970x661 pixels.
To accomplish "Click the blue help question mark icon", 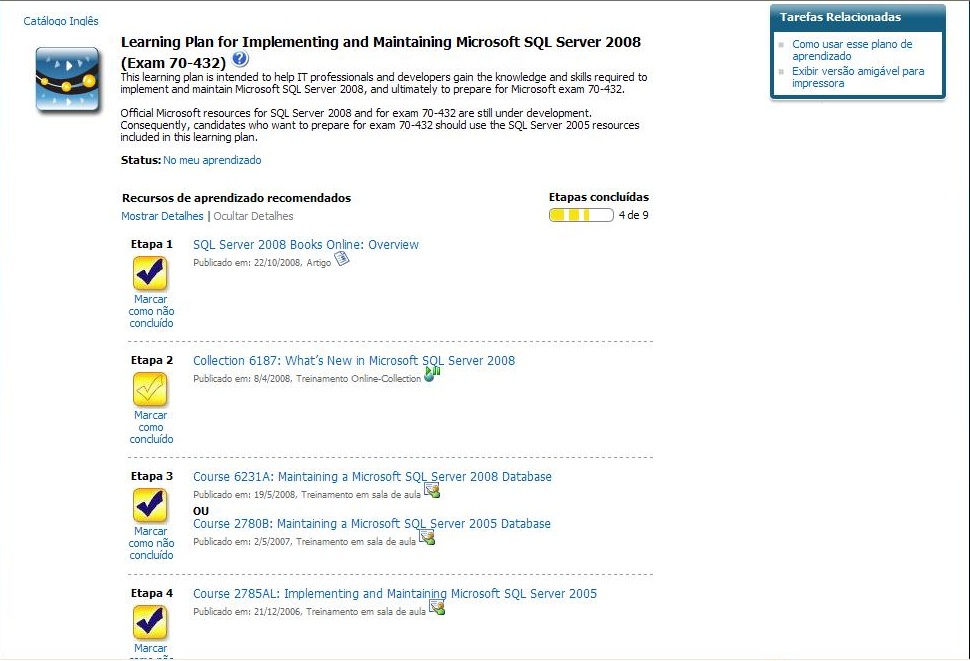I will tap(240, 60).
